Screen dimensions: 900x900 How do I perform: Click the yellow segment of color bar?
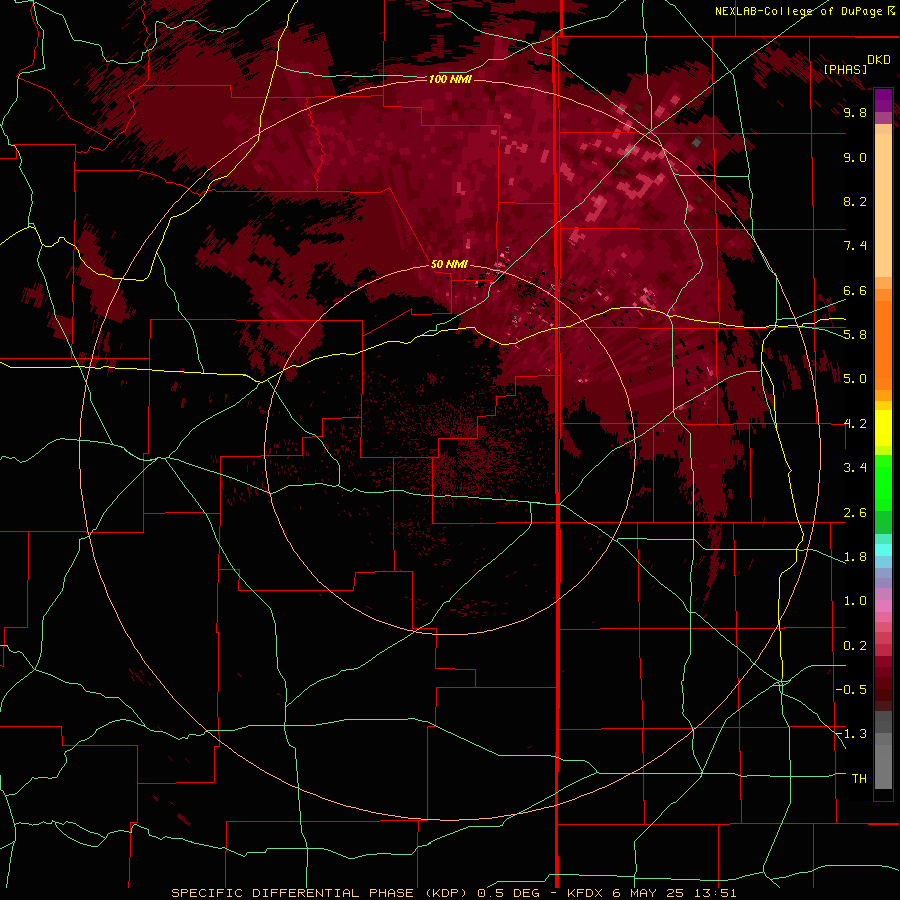coord(883,428)
